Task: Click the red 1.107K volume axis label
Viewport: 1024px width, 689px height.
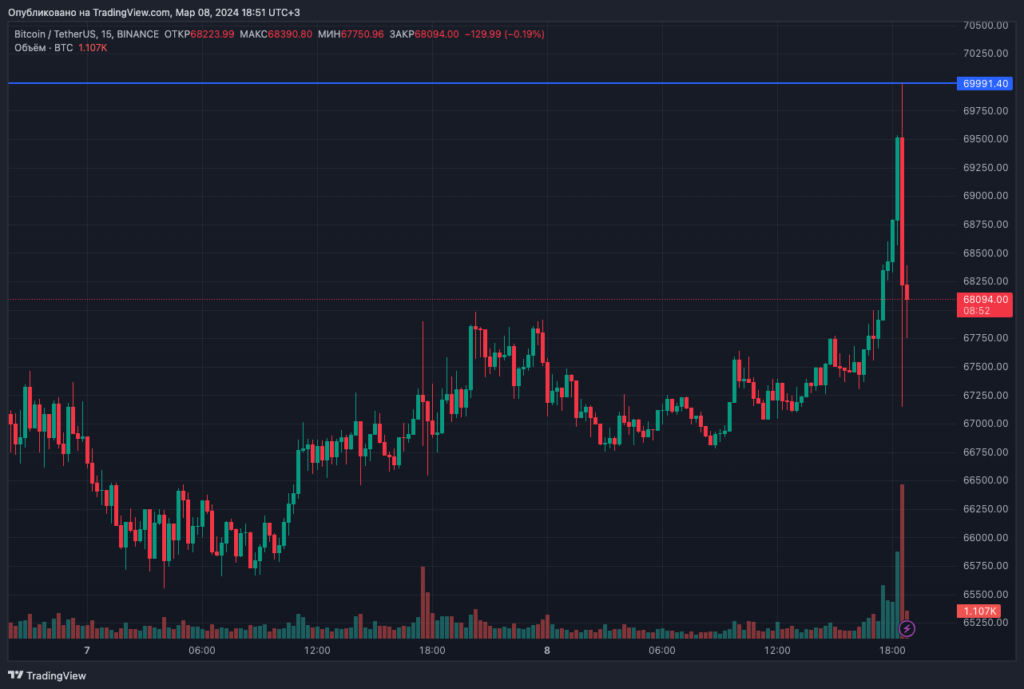Action: point(980,611)
